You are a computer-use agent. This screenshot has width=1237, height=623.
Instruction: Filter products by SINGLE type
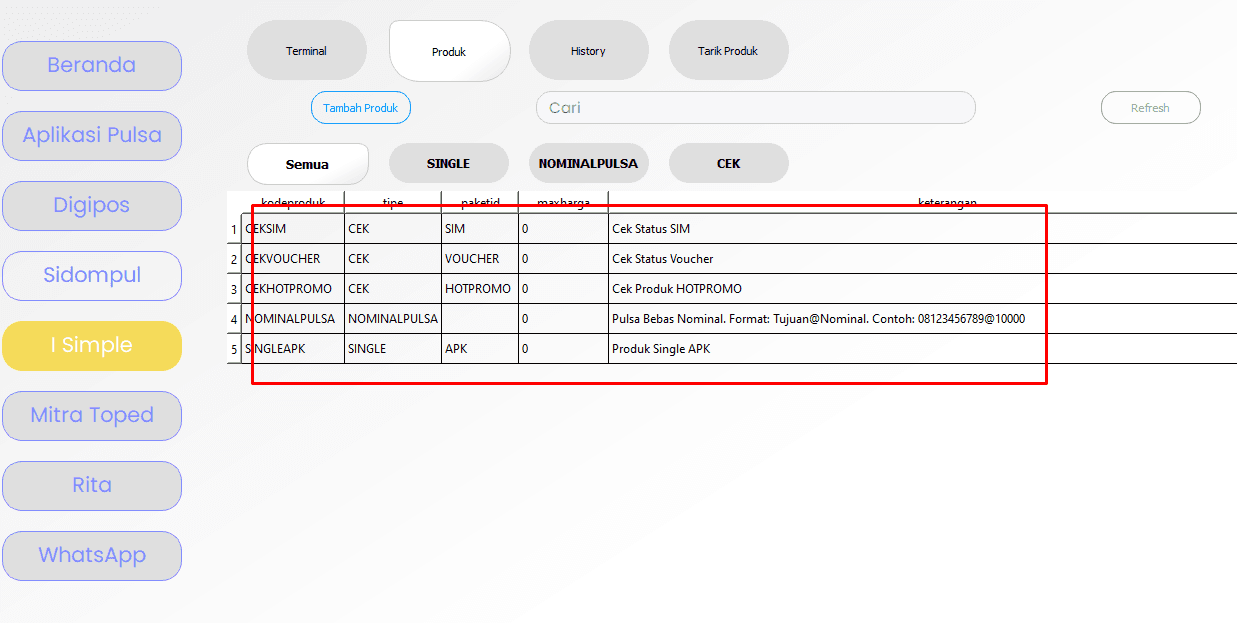click(x=448, y=164)
